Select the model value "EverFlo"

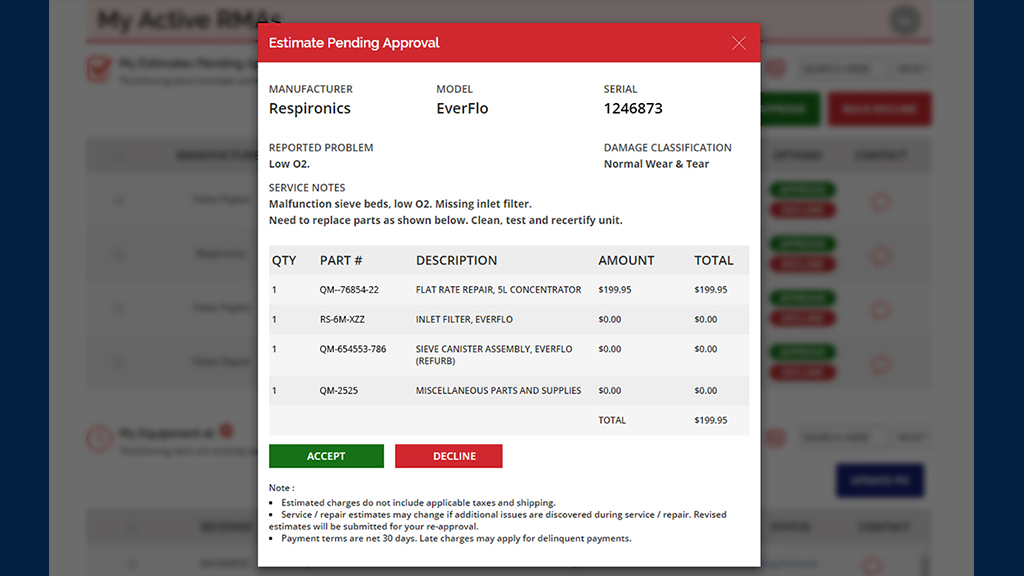pos(462,108)
